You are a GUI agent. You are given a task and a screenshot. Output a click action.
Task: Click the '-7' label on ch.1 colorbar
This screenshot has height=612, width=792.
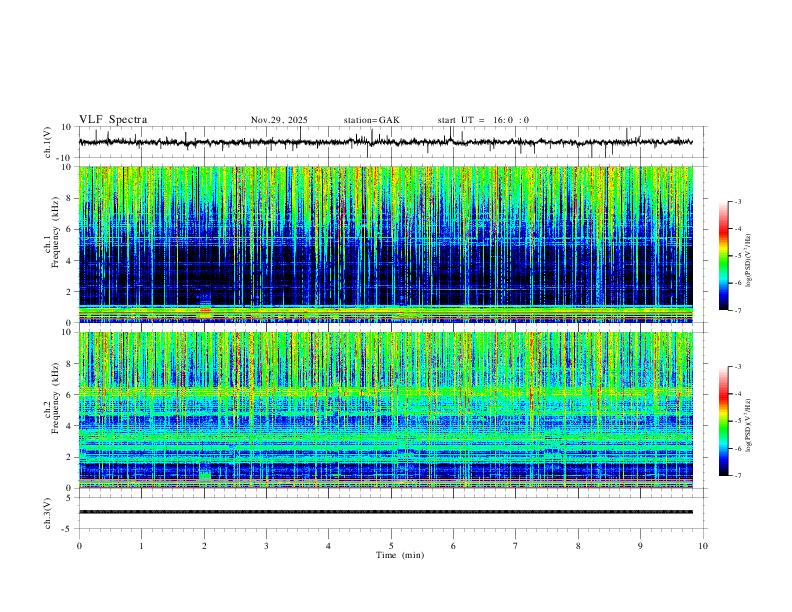(x=737, y=310)
